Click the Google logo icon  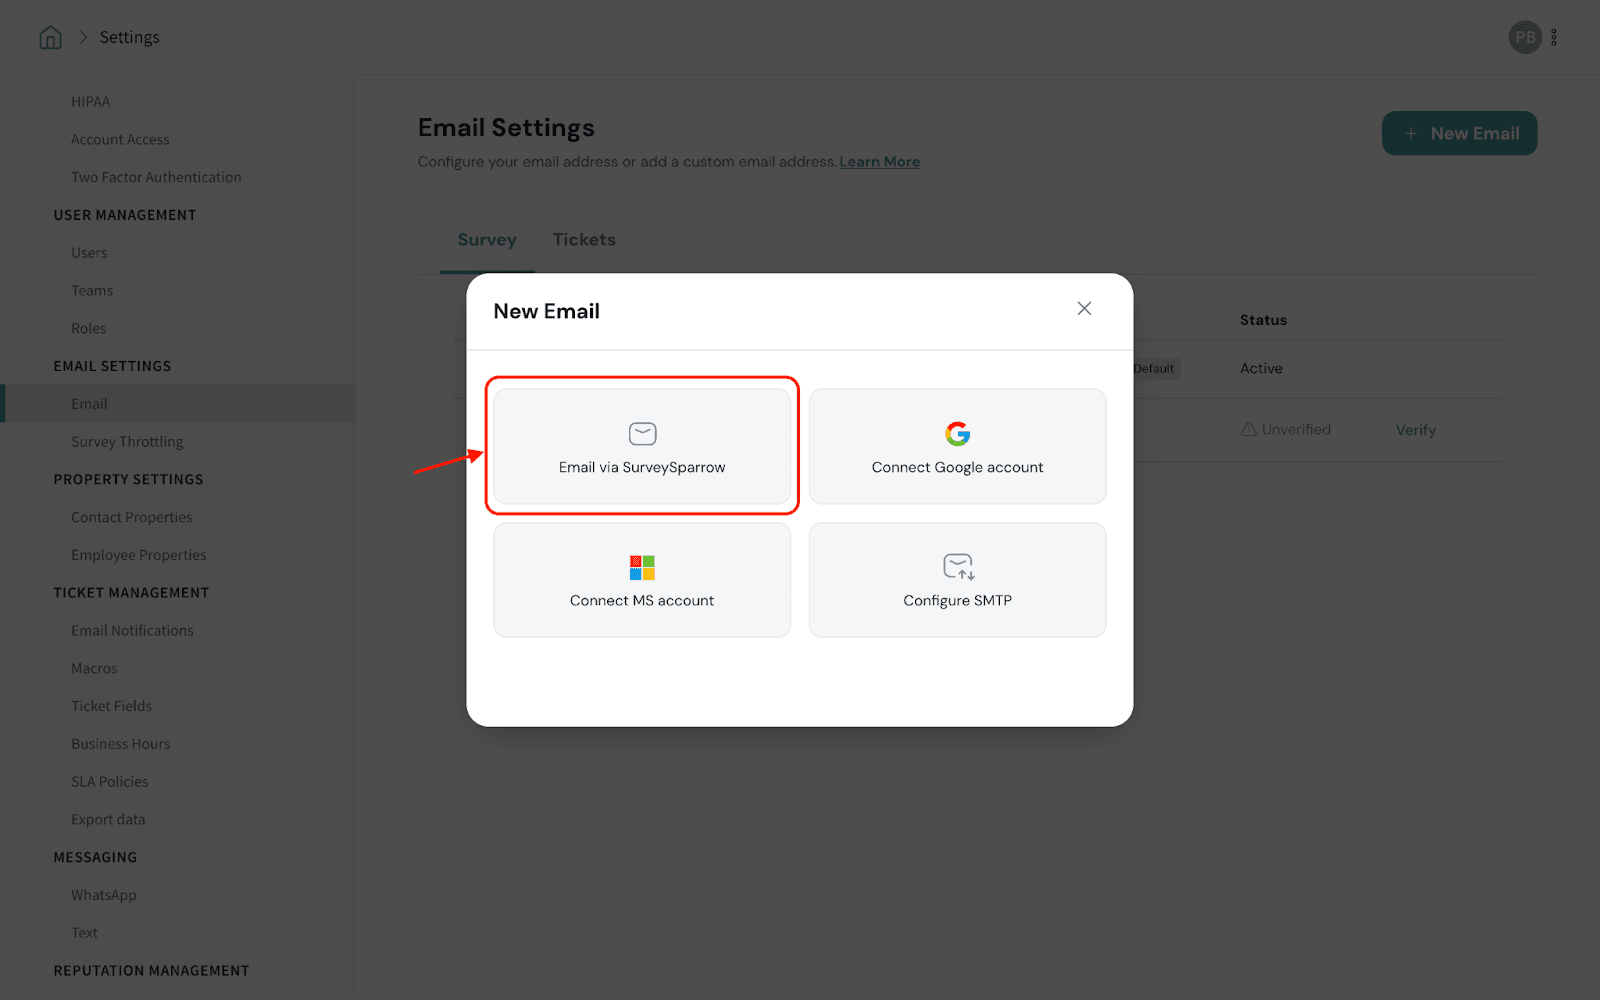tap(957, 434)
